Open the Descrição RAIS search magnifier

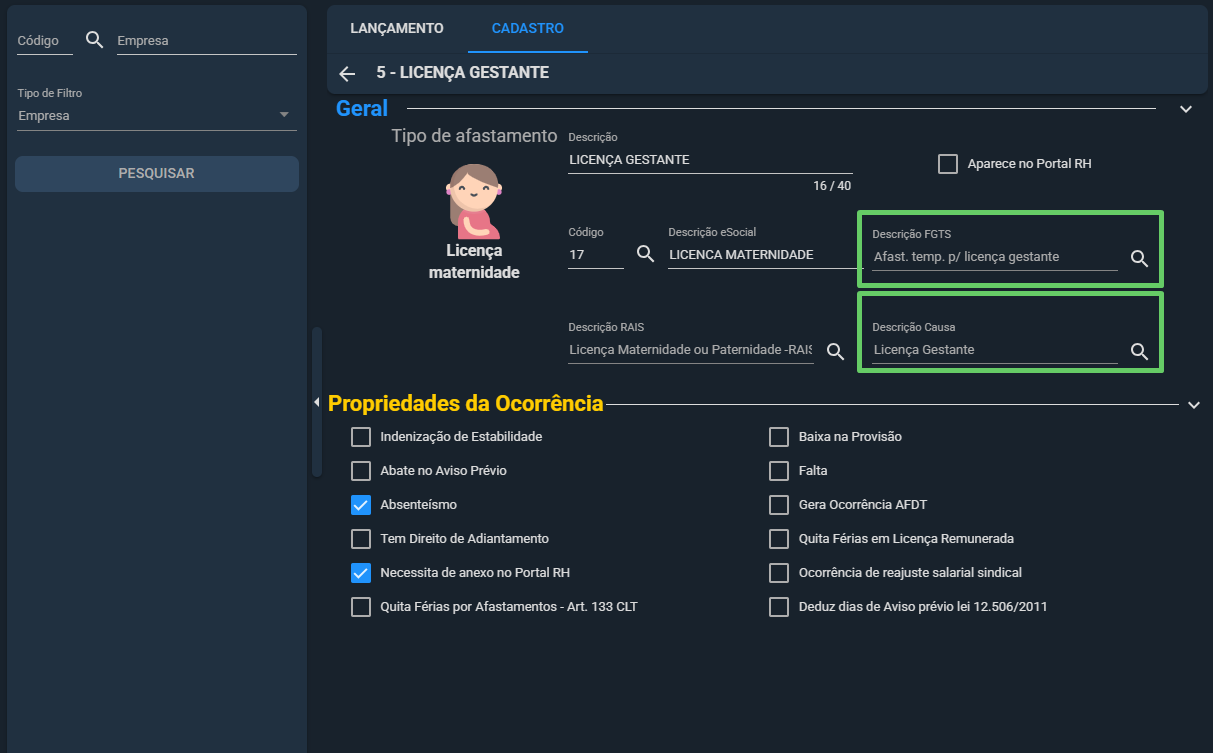click(x=835, y=352)
